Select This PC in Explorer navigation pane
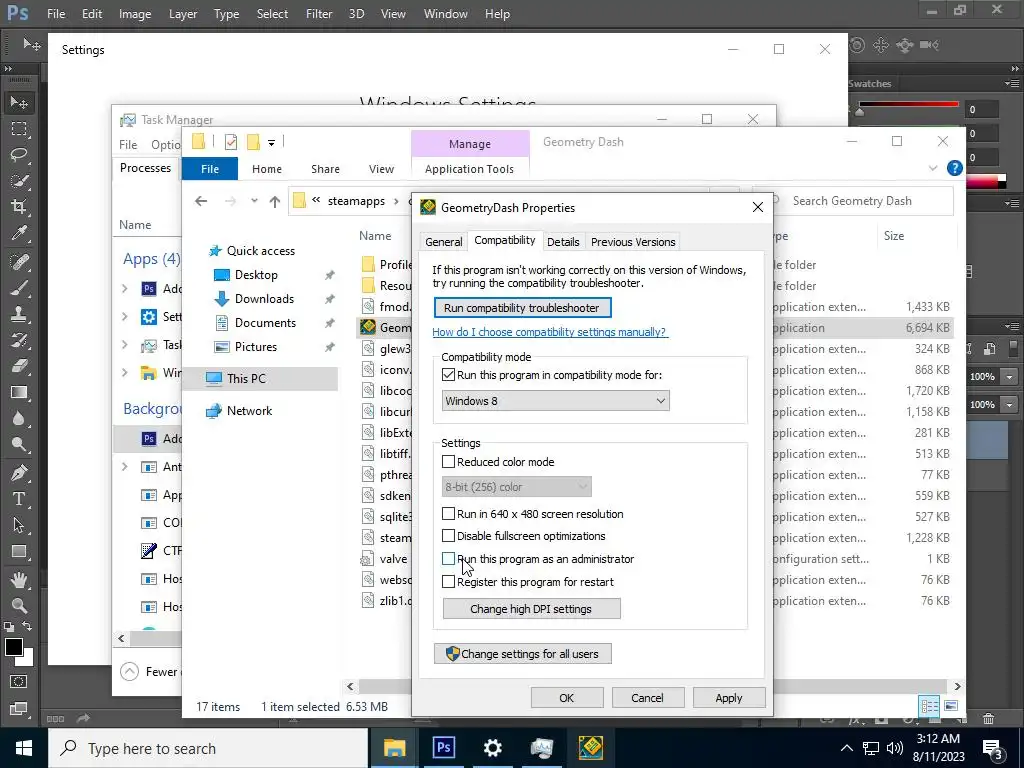The image size is (1024, 768). click(261, 379)
